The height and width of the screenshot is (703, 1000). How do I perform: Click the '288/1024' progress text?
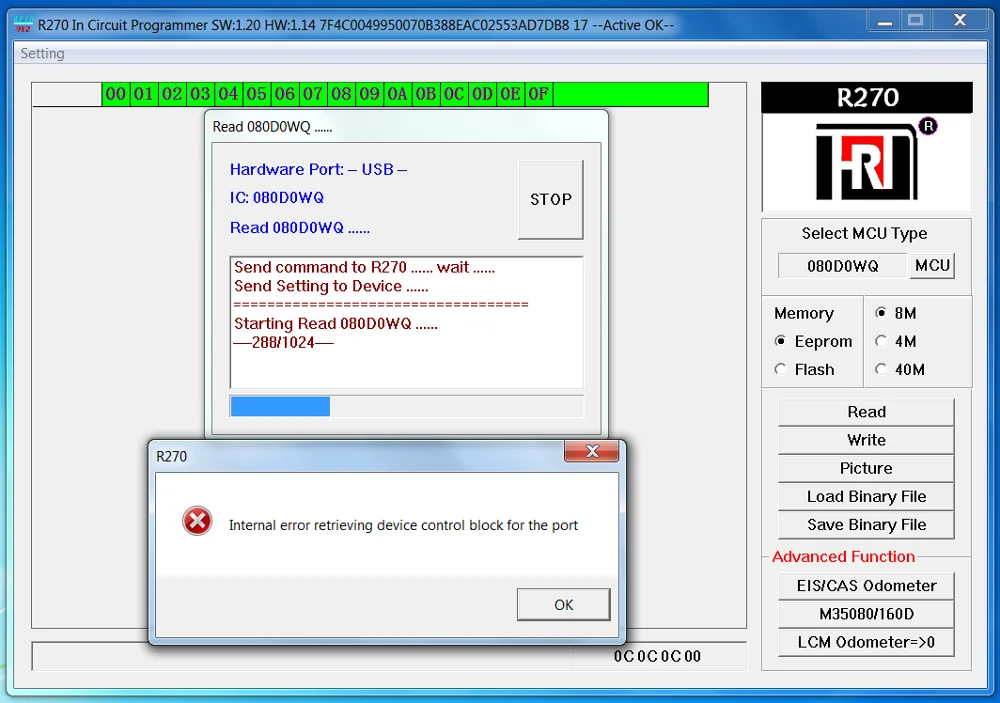tap(283, 343)
